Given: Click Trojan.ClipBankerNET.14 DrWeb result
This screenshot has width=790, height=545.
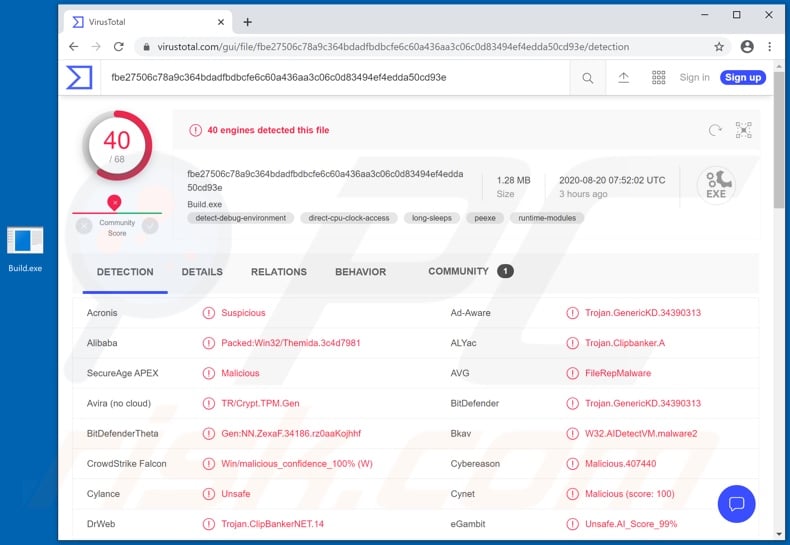Looking at the screenshot, I should 272,524.
